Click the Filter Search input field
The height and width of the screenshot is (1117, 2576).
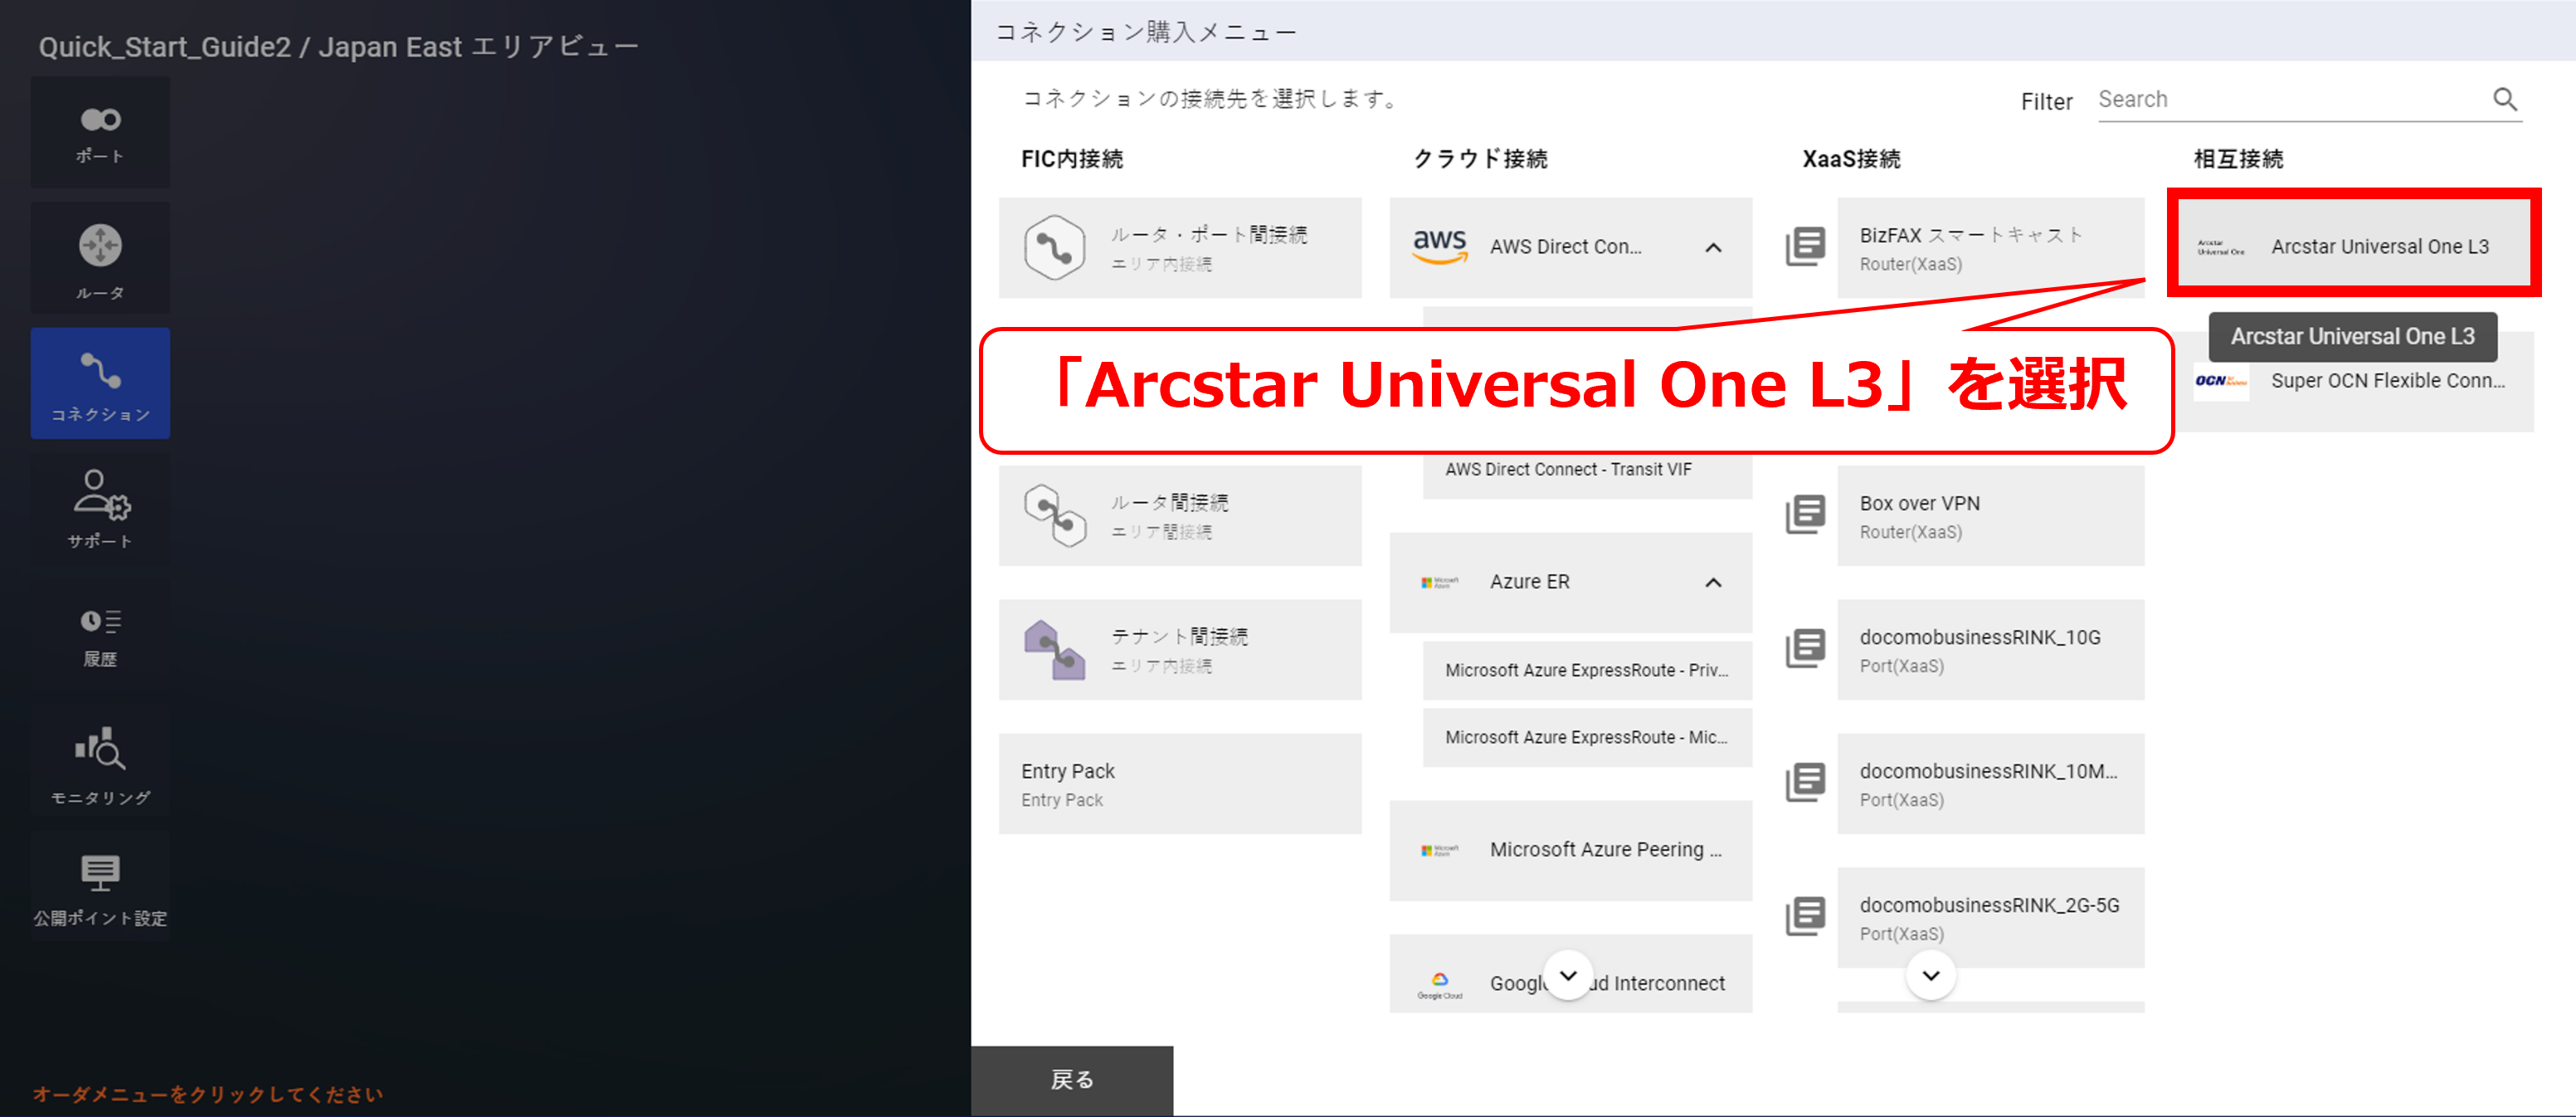pyautogui.click(x=2290, y=99)
